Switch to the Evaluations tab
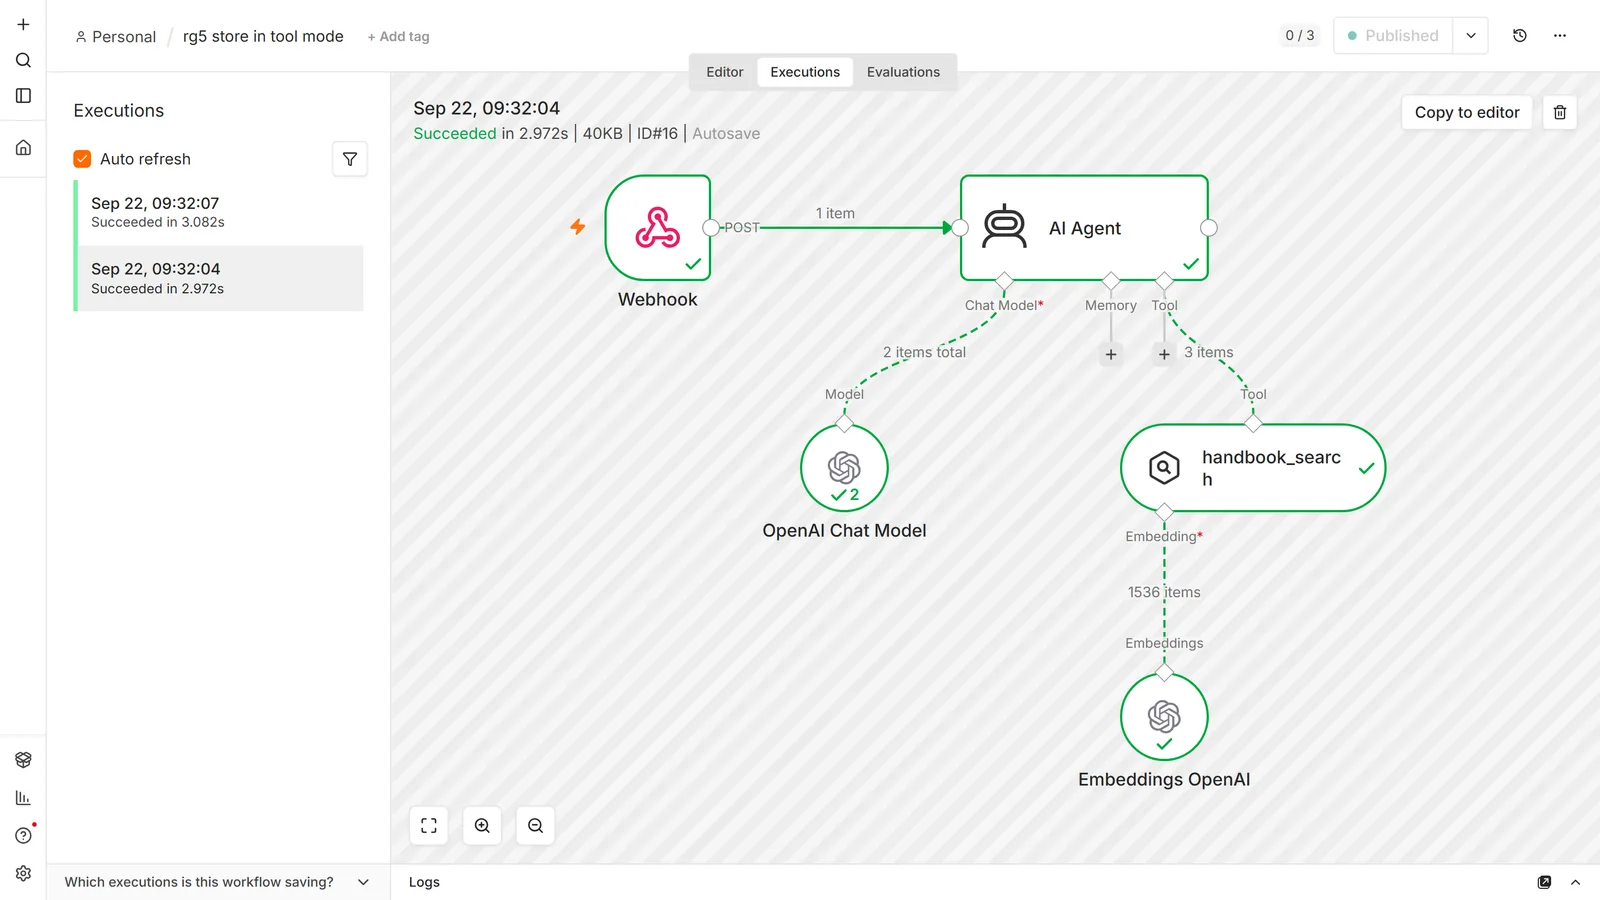1600x900 pixels. (903, 72)
